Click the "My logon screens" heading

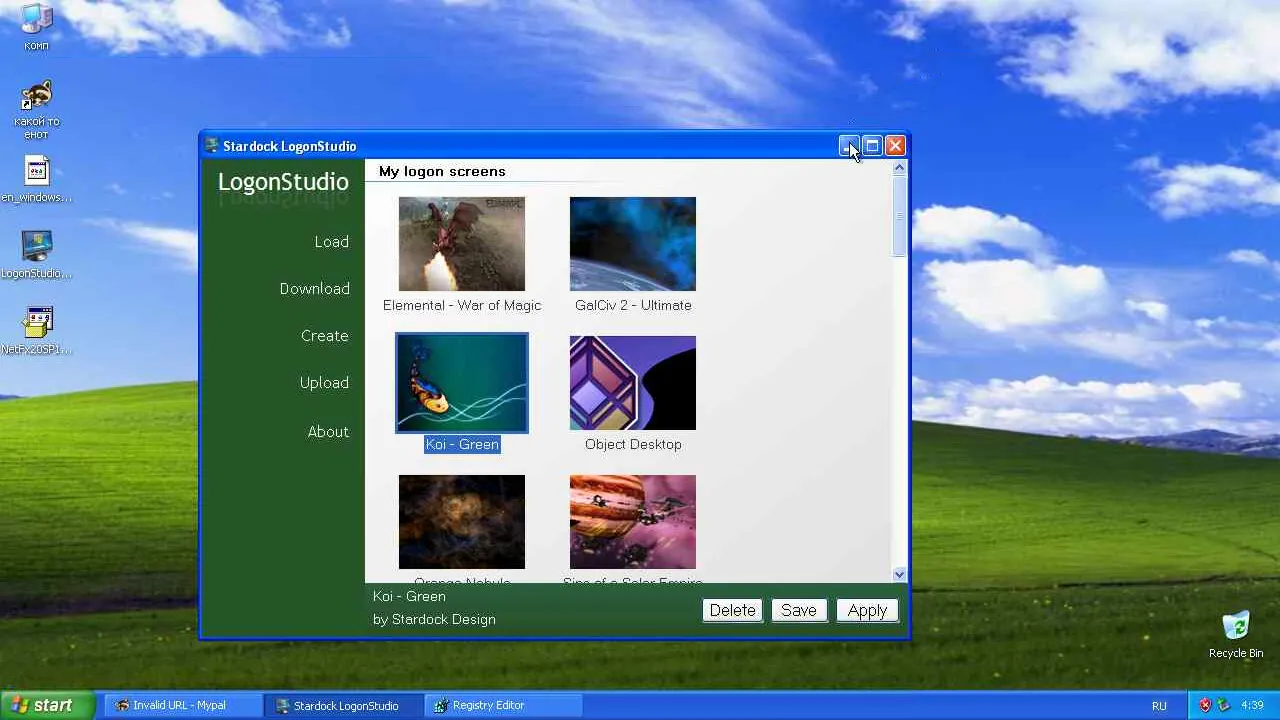pyautogui.click(x=442, y=171)
